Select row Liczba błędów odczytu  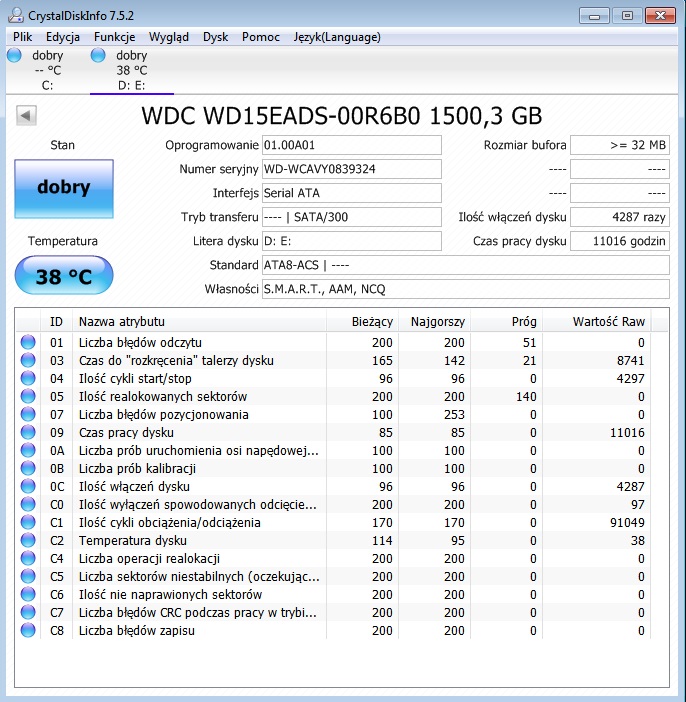(334, 342)
